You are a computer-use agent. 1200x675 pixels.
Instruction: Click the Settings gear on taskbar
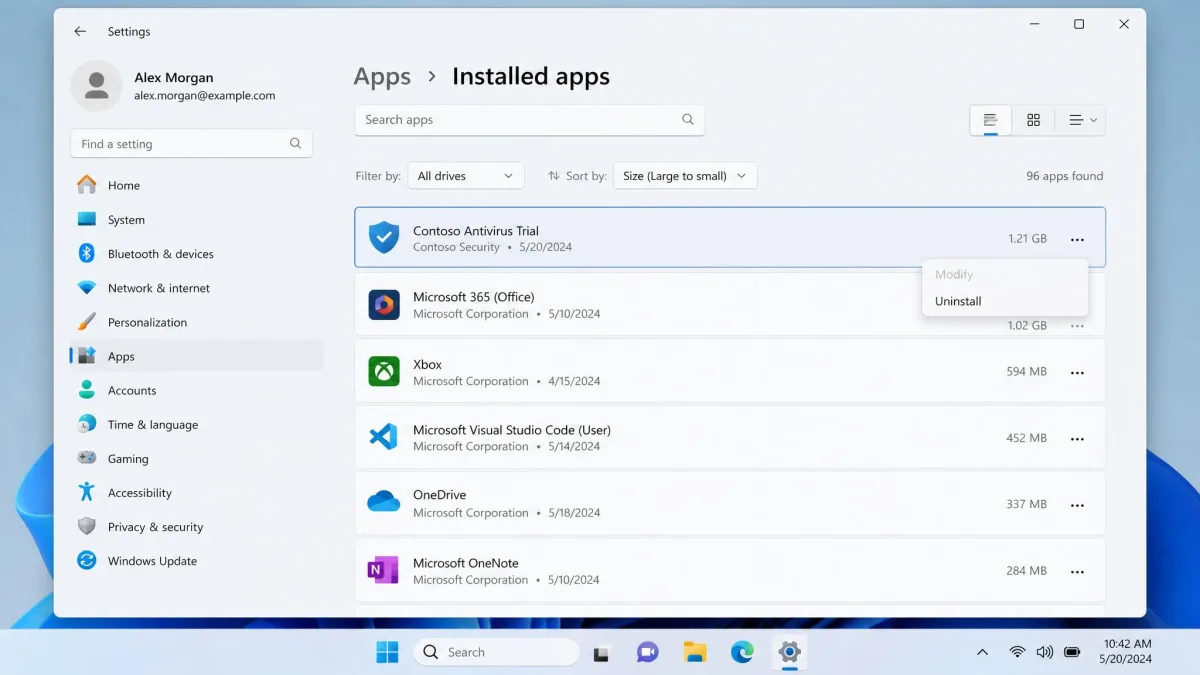[789, 653]
